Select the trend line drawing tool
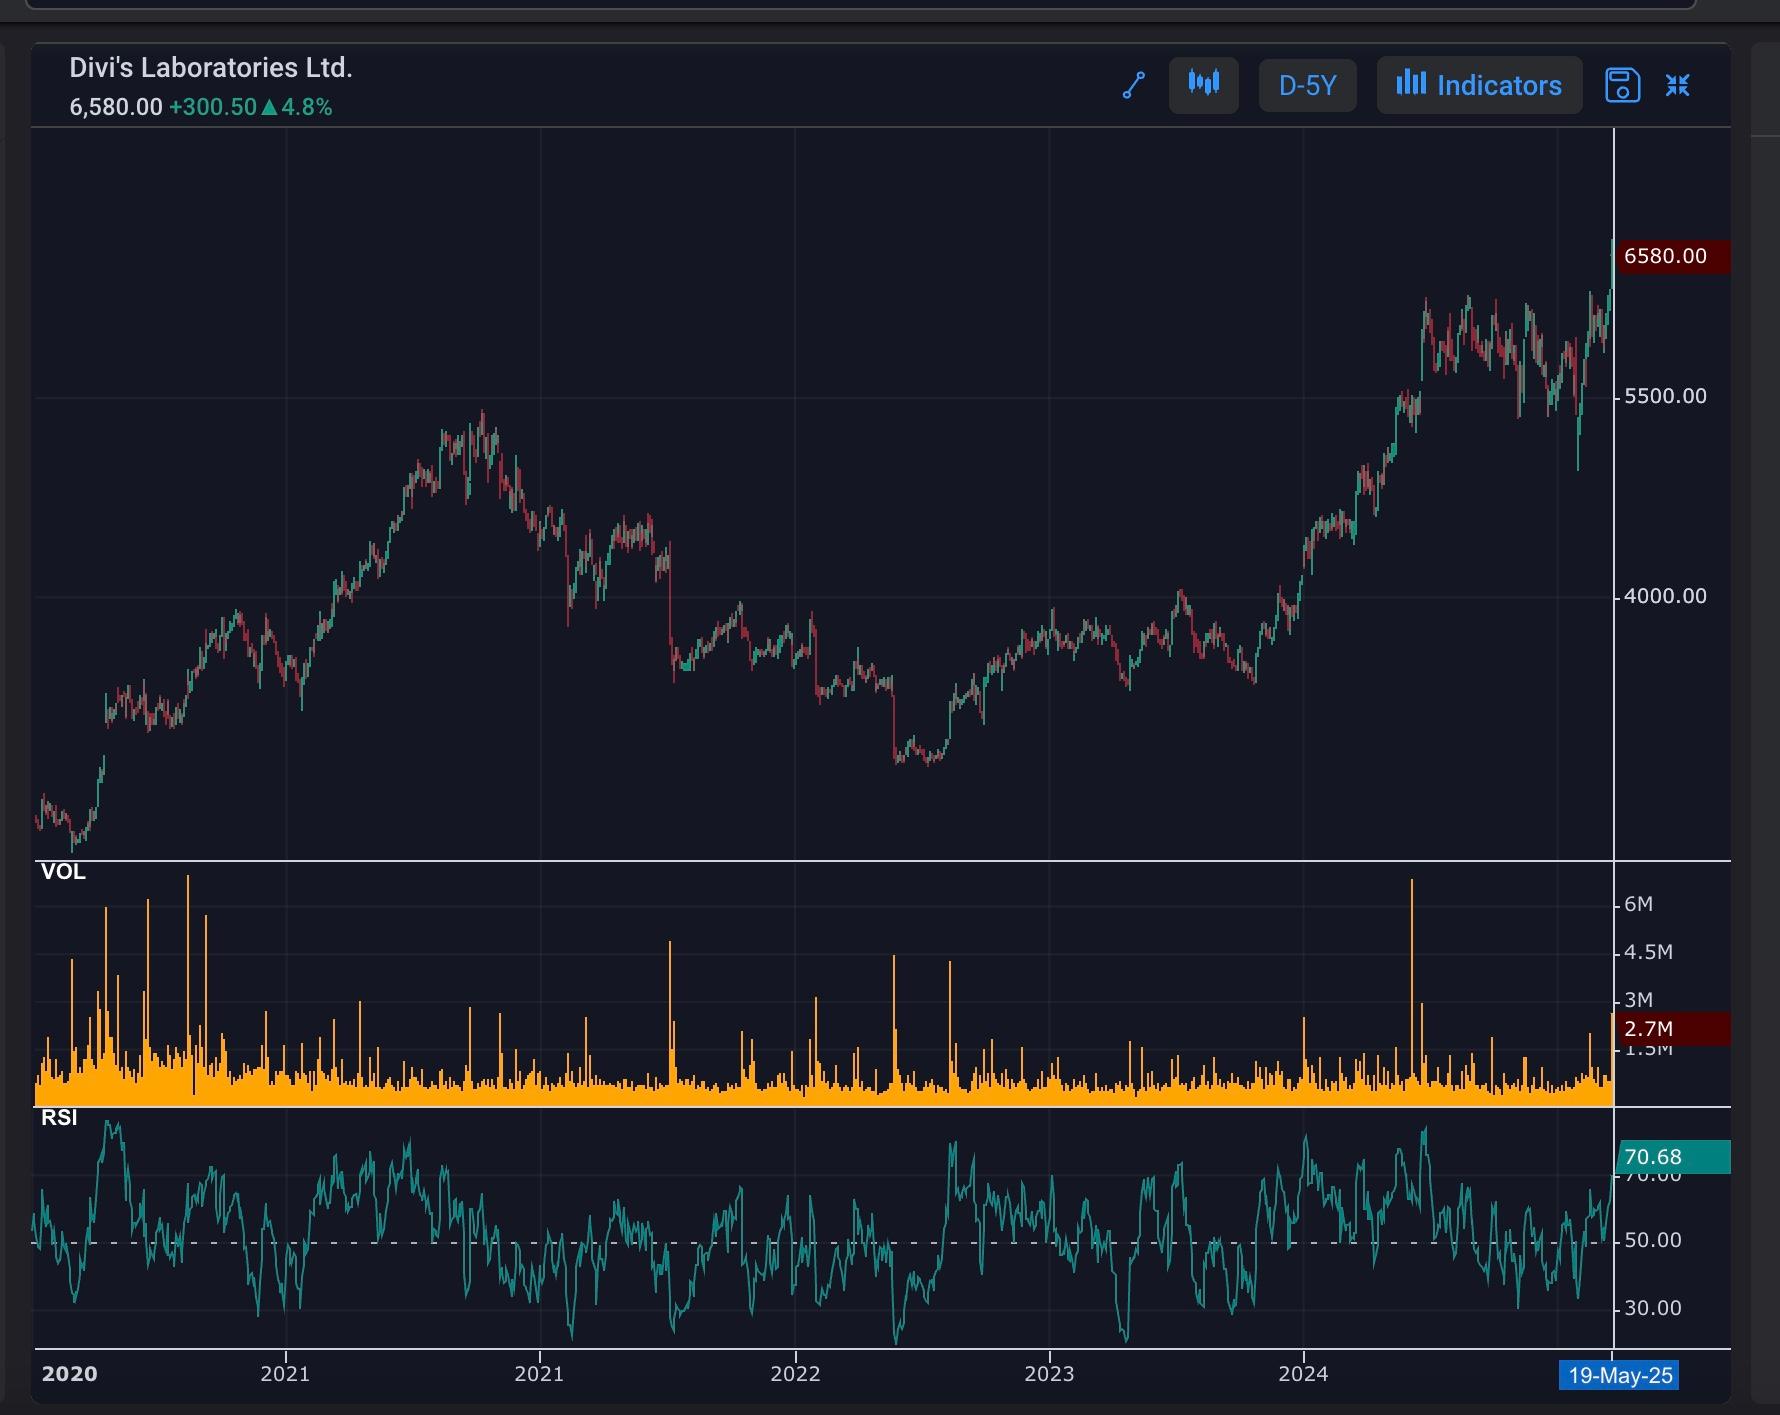Image resolution: width=1780 pixels, height=1415 pixels. (x=1133, y=86)
